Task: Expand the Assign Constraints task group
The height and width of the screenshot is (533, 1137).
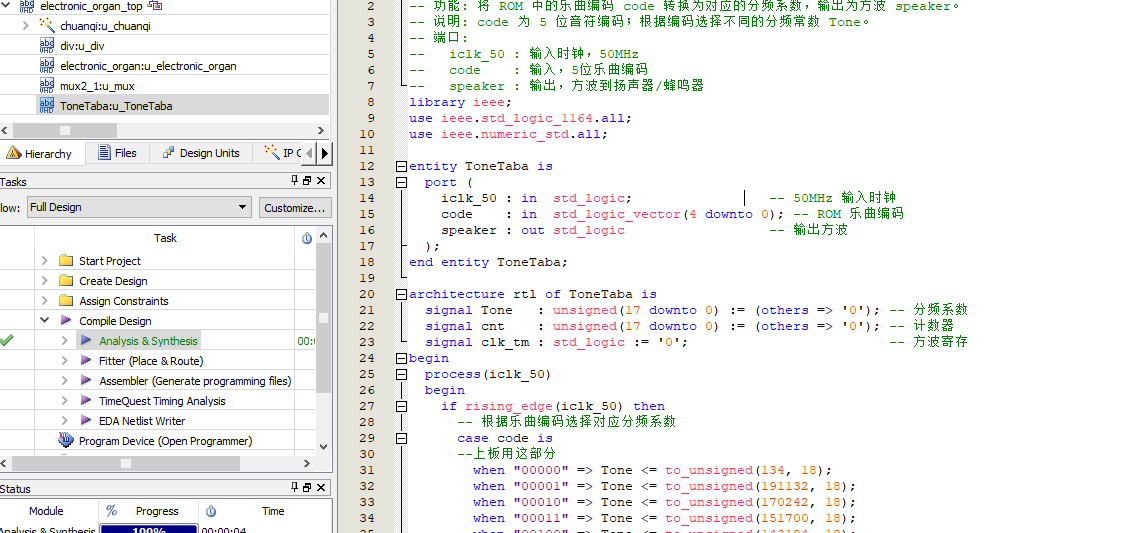Action: tap(44, 300)
